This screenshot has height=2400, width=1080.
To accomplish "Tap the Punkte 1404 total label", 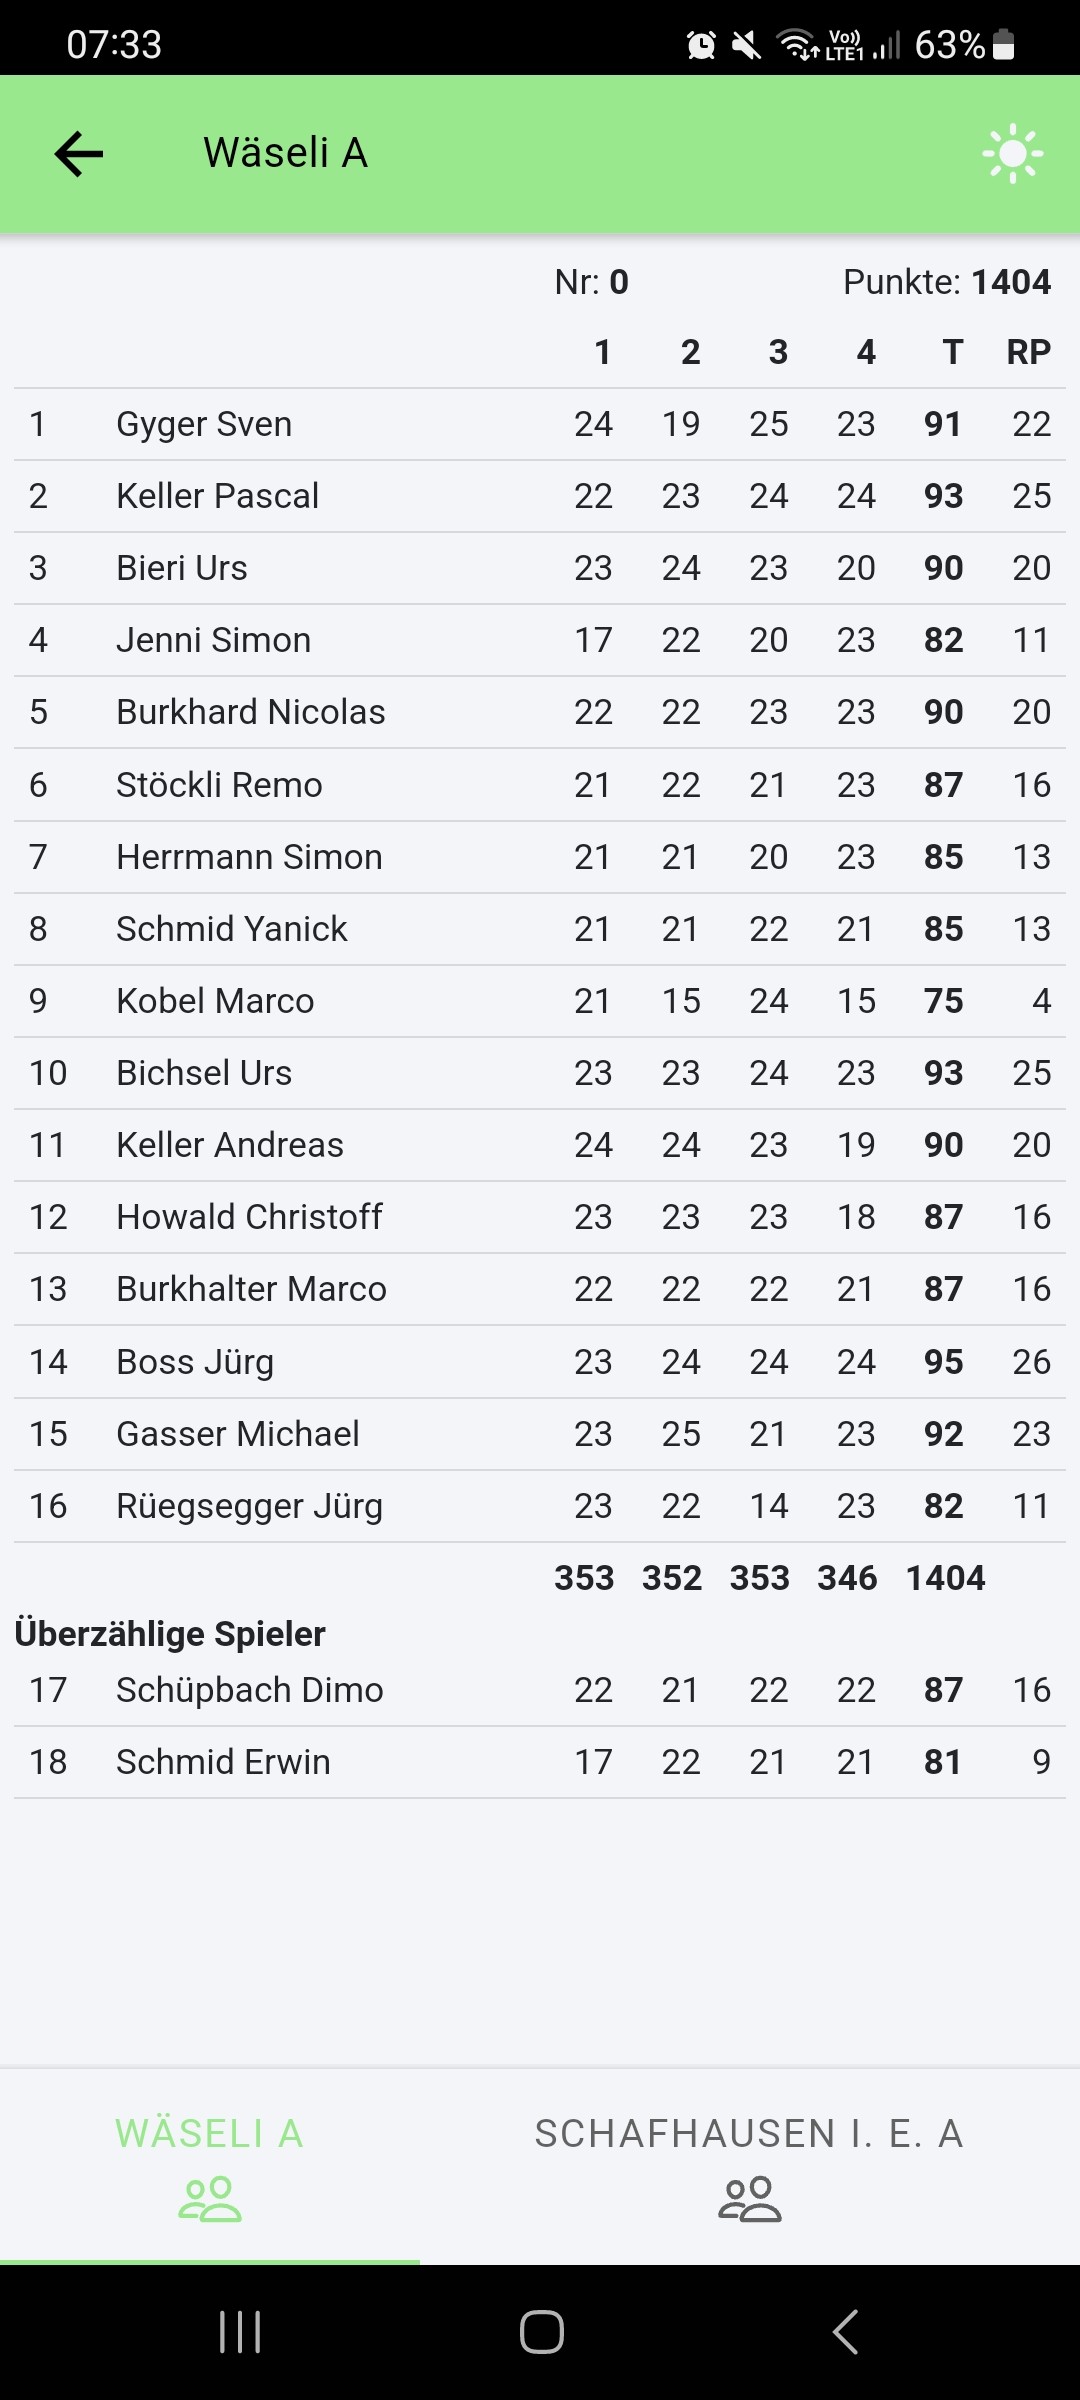I will pos(946,282).
